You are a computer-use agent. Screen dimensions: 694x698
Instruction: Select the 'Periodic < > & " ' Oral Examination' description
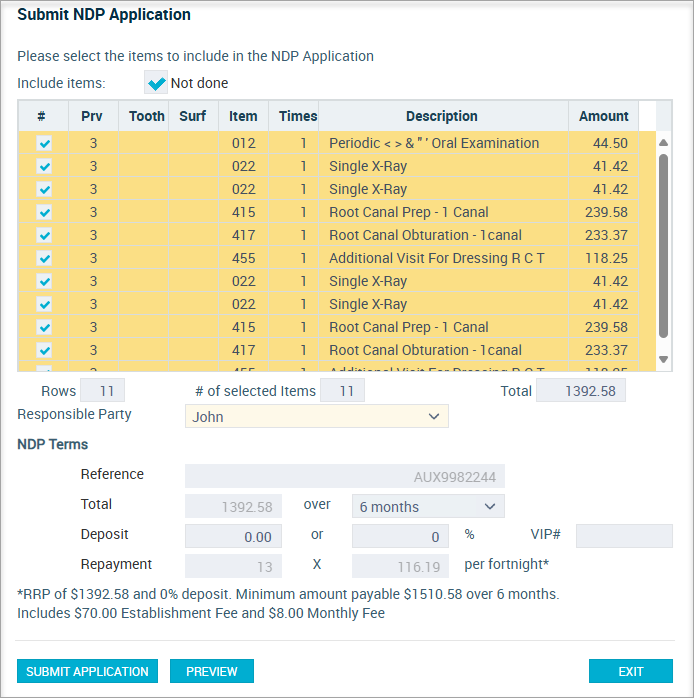(434, 143)
